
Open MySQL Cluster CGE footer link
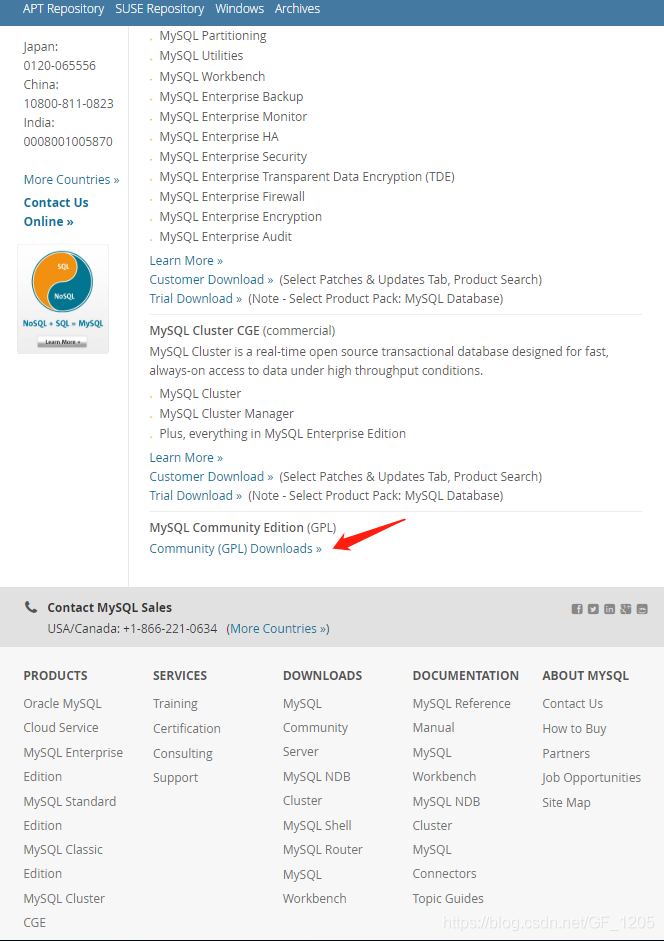pos(64,910)
